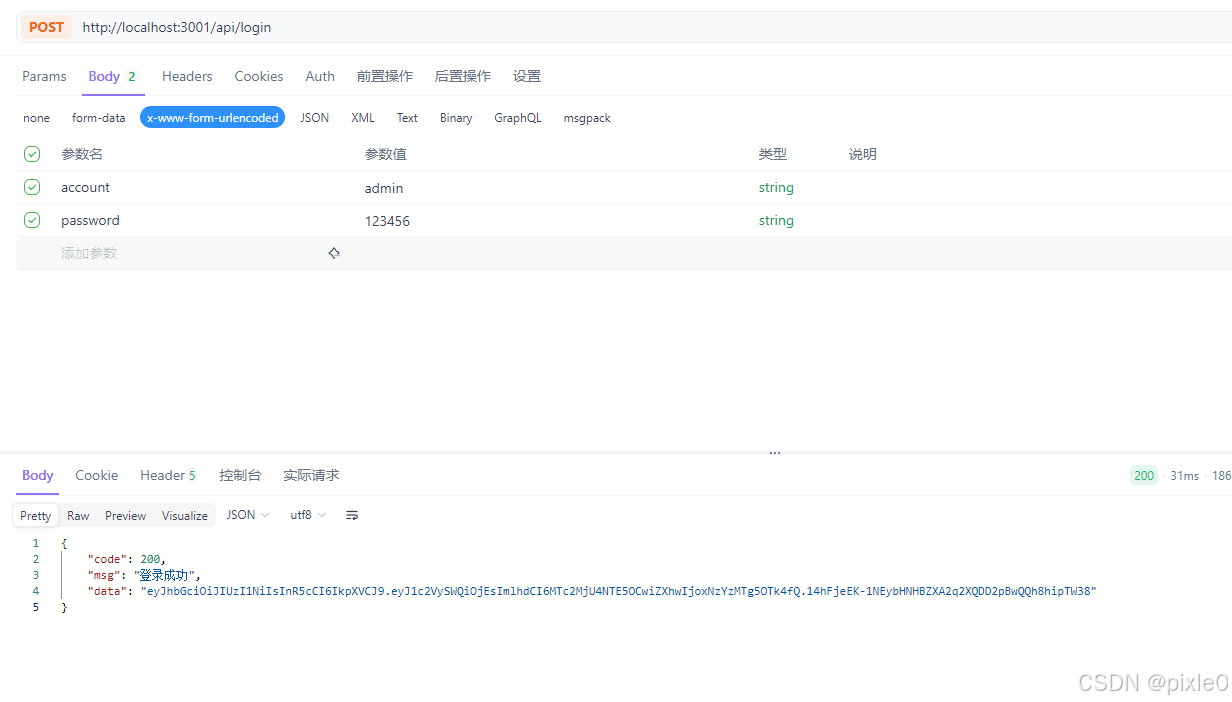Image resolution: width=1232 pixels, height=702 pixels.
Task: Select the x-www-form-urlencoded highlighted option
Action: (212, 117)
